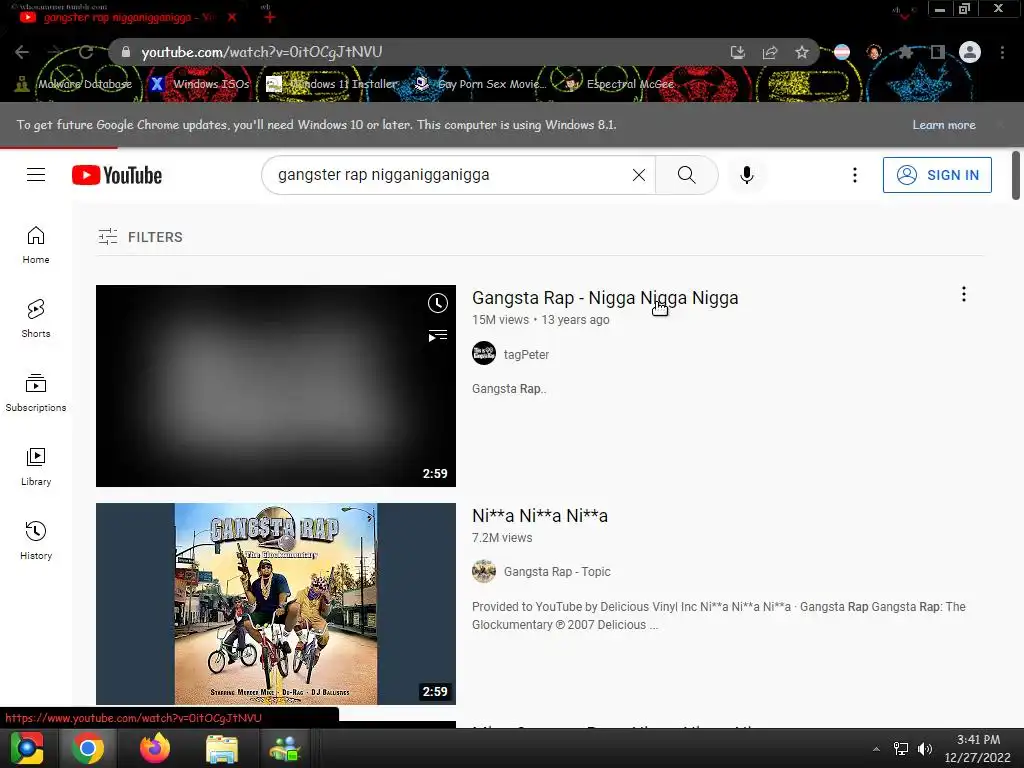Click '15M views' metadata text

point(500,320)
